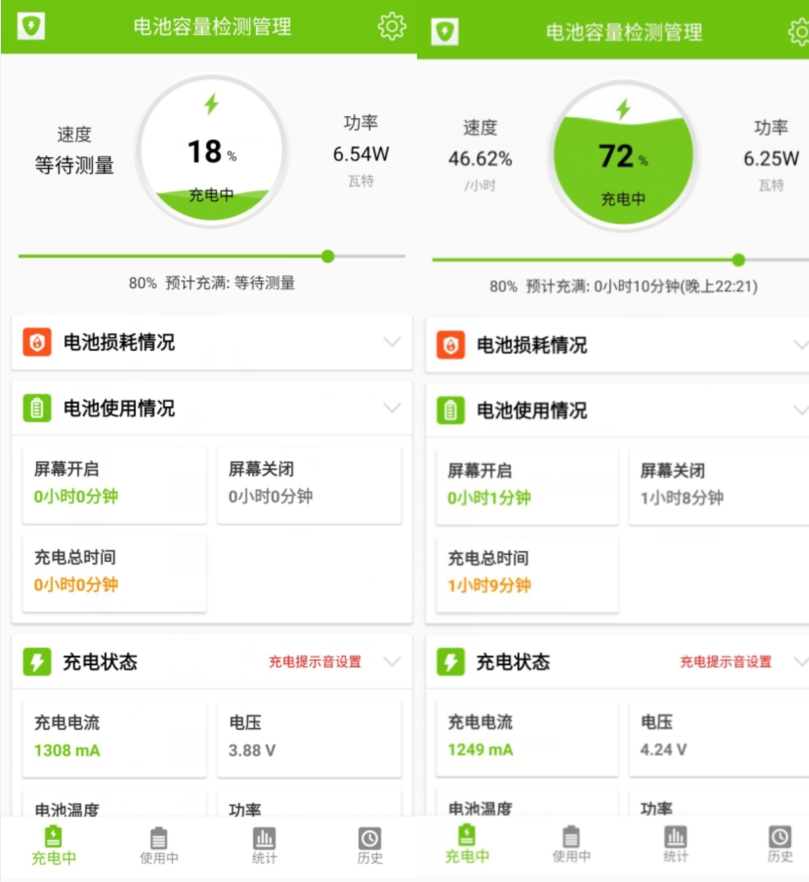
Task: Tap orange 电池损耗情况 icon on the 18% screen
Action: coord(37,342)
